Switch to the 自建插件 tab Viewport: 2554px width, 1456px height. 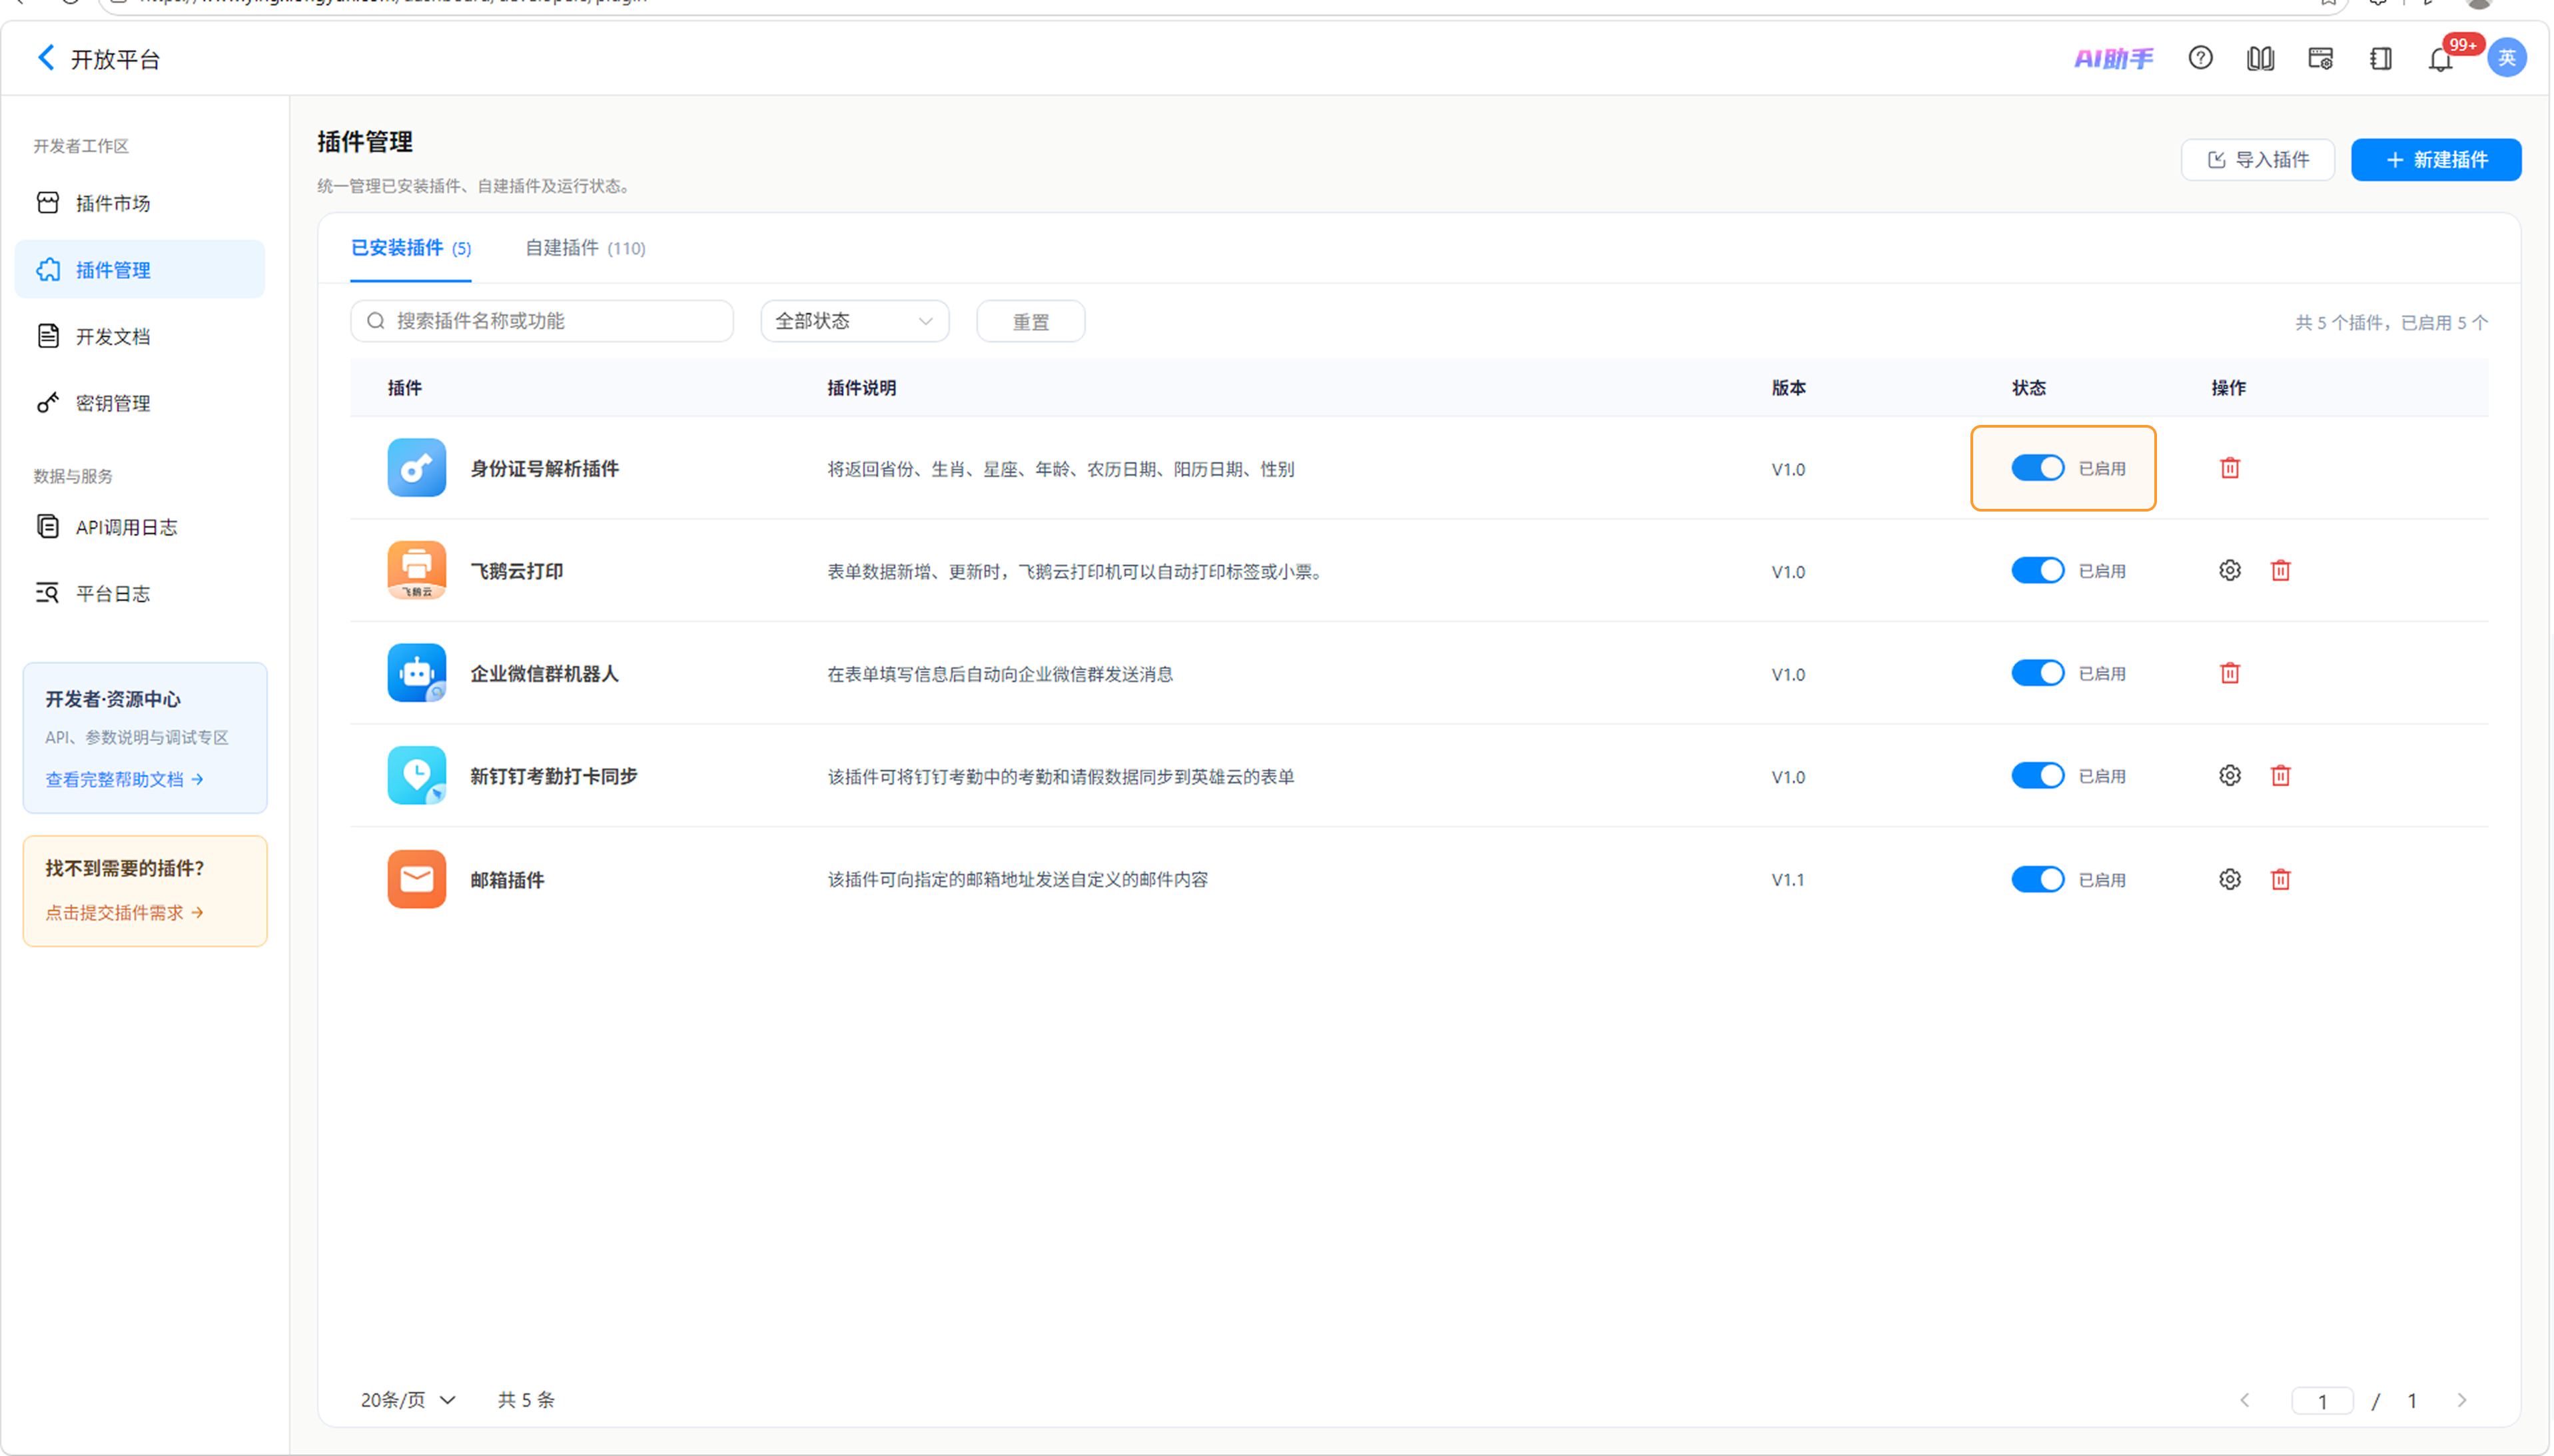(585, 248)
